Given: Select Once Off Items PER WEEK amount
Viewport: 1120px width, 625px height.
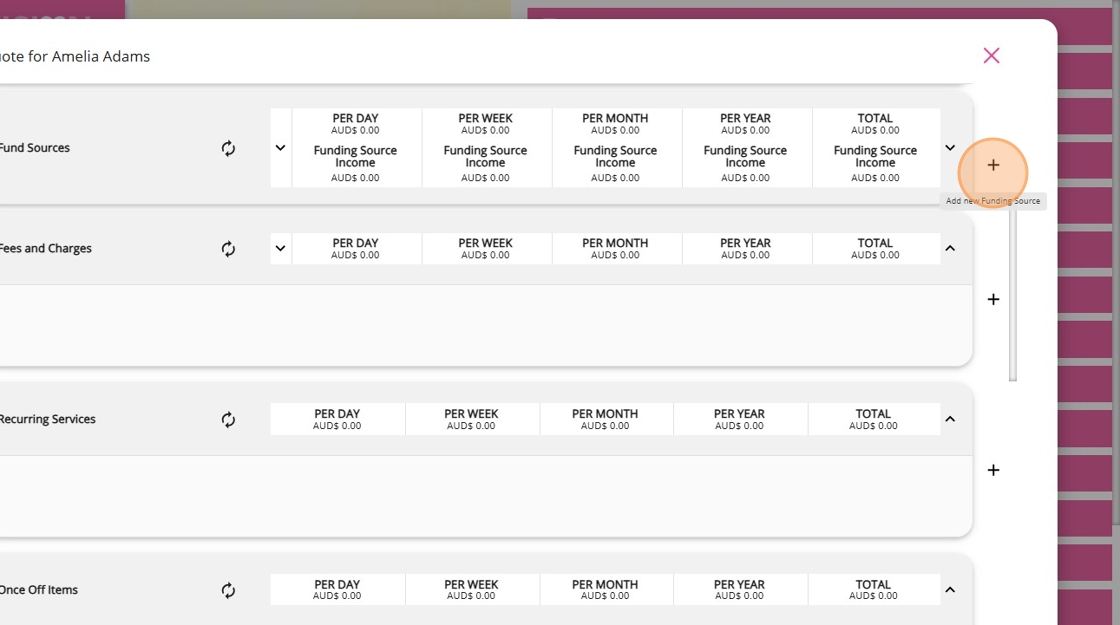Looking at the screenshot, I should click(x=471, y=596).
